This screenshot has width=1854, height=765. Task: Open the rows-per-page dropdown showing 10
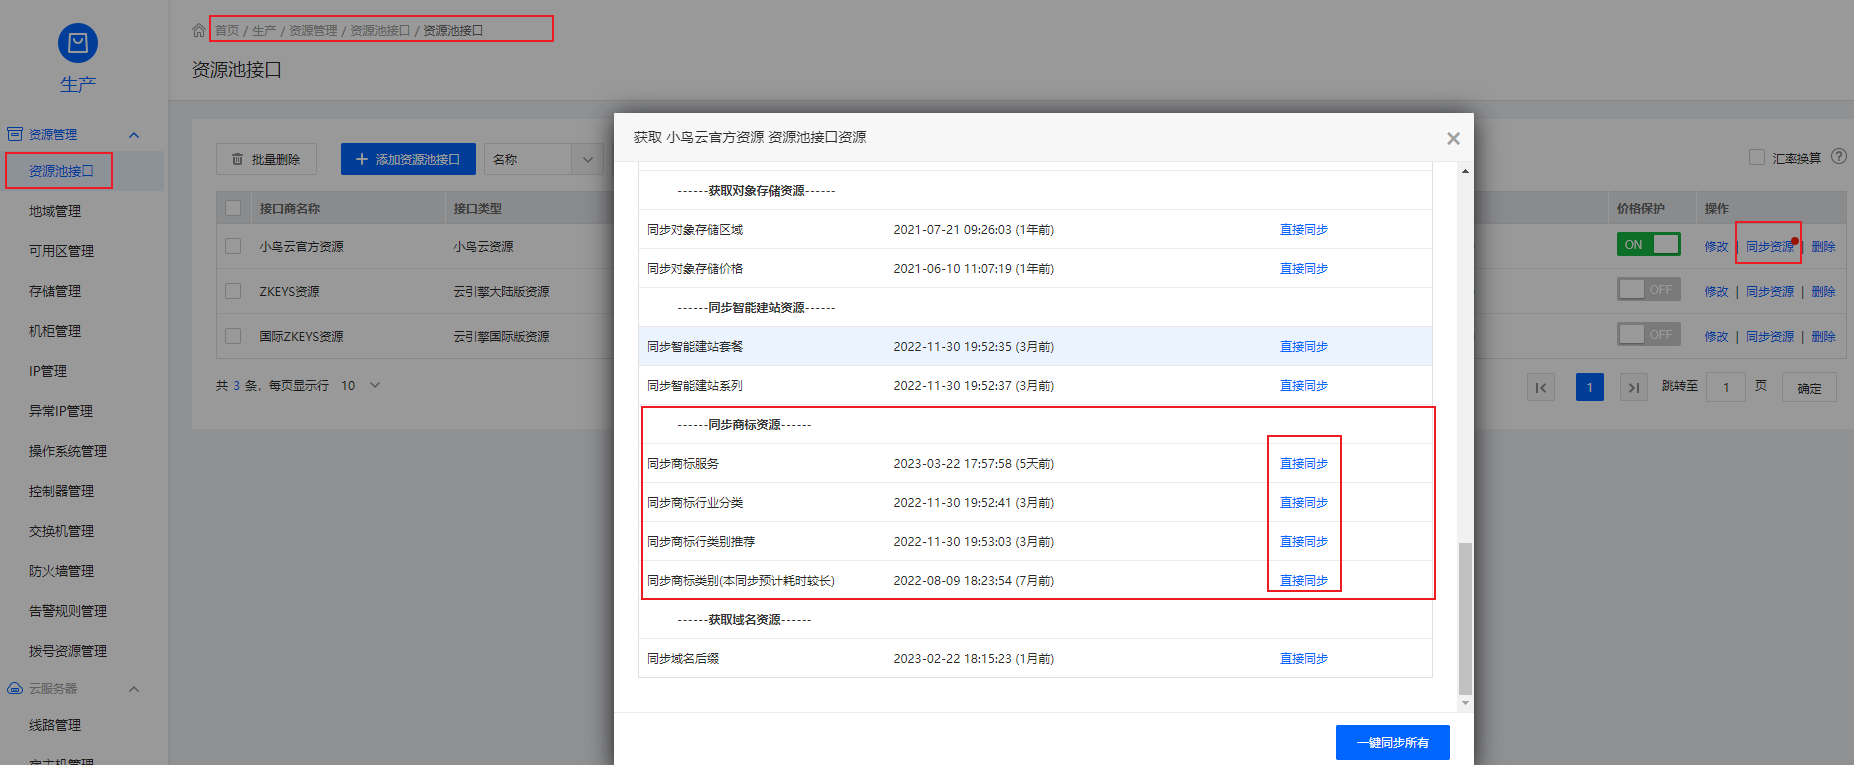tap(360, 385)
